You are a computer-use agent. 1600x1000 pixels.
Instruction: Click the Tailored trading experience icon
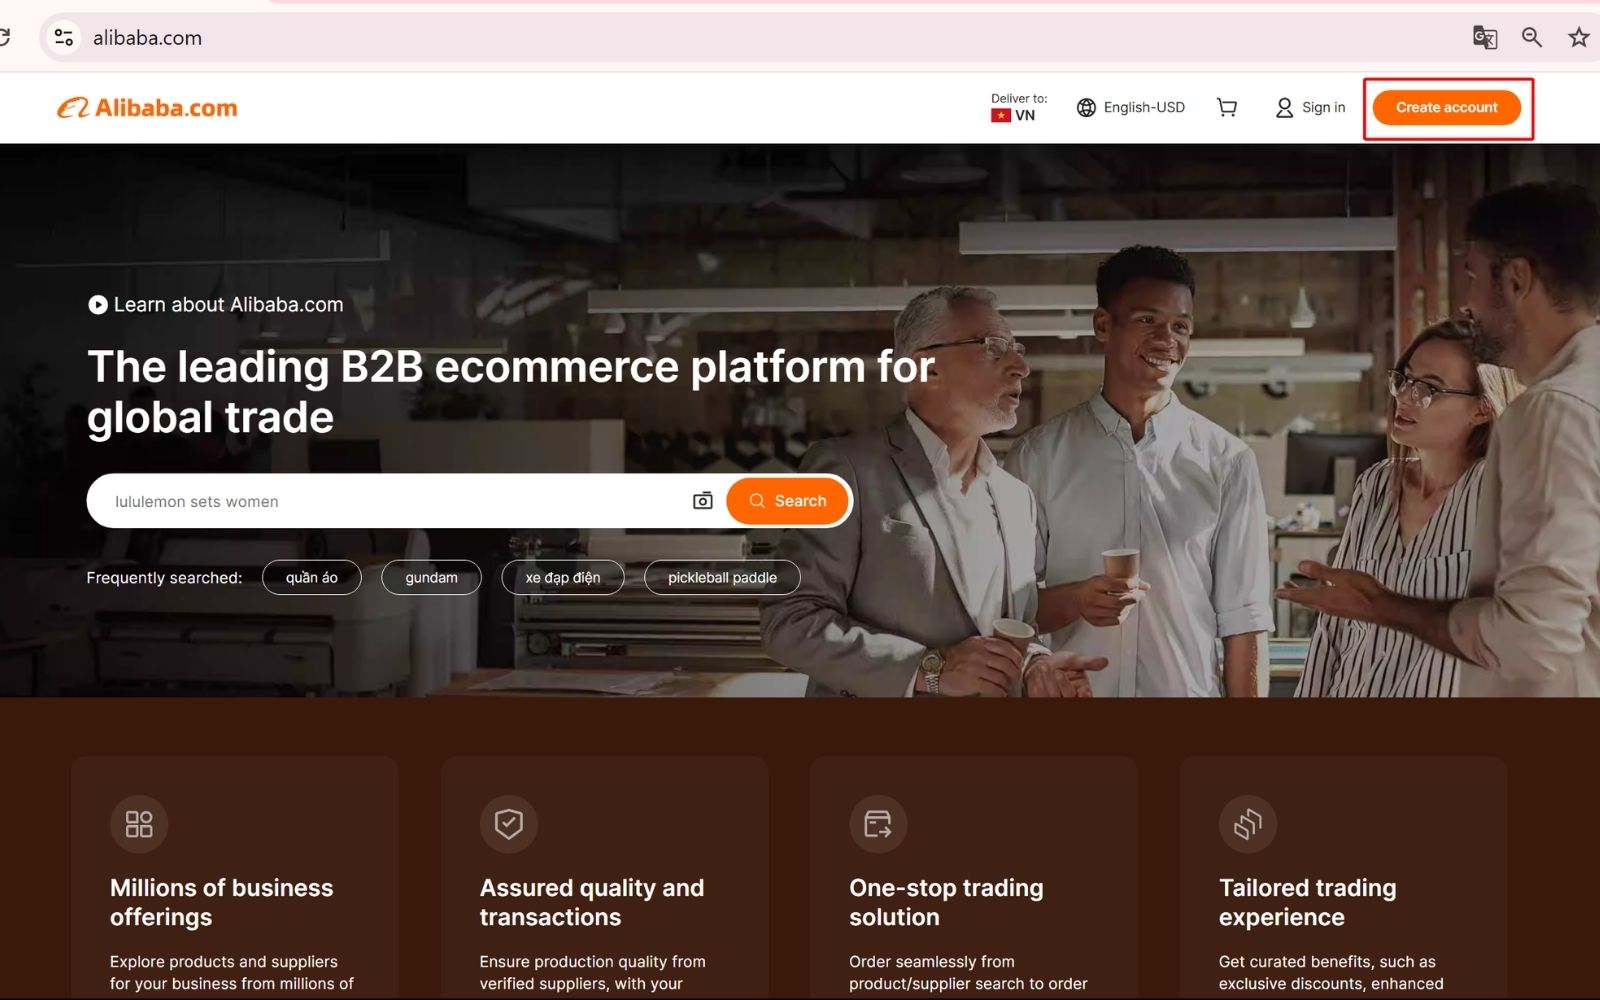pos(1248,824)
